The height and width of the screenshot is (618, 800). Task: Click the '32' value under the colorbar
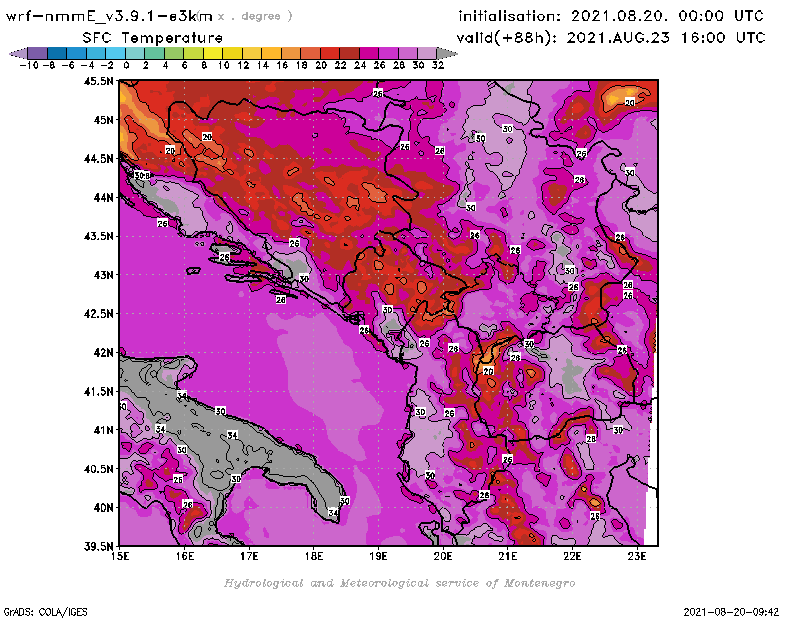[x=438, y=65]
